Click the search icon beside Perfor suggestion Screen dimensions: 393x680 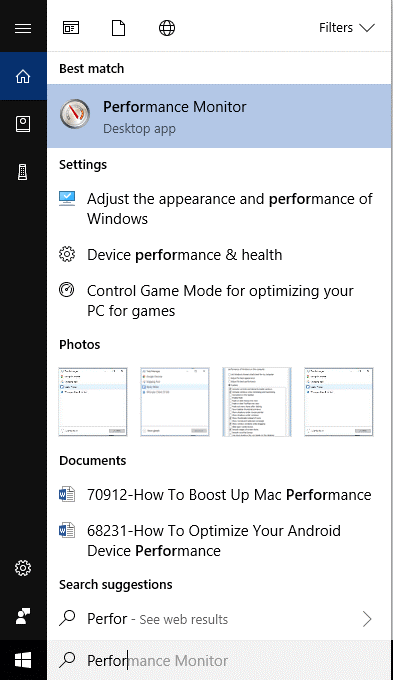(x=67, y=618)
